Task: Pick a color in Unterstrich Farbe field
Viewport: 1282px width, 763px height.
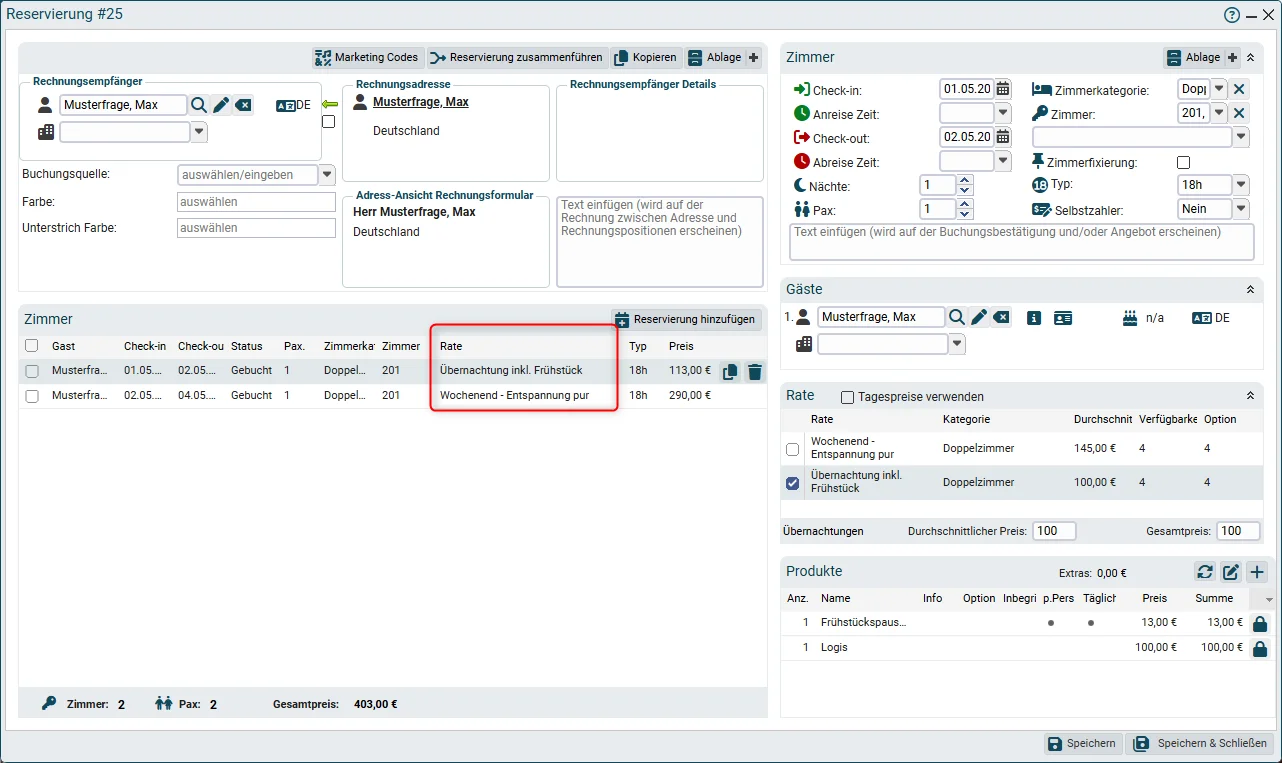Action: [x=256, y=228]
